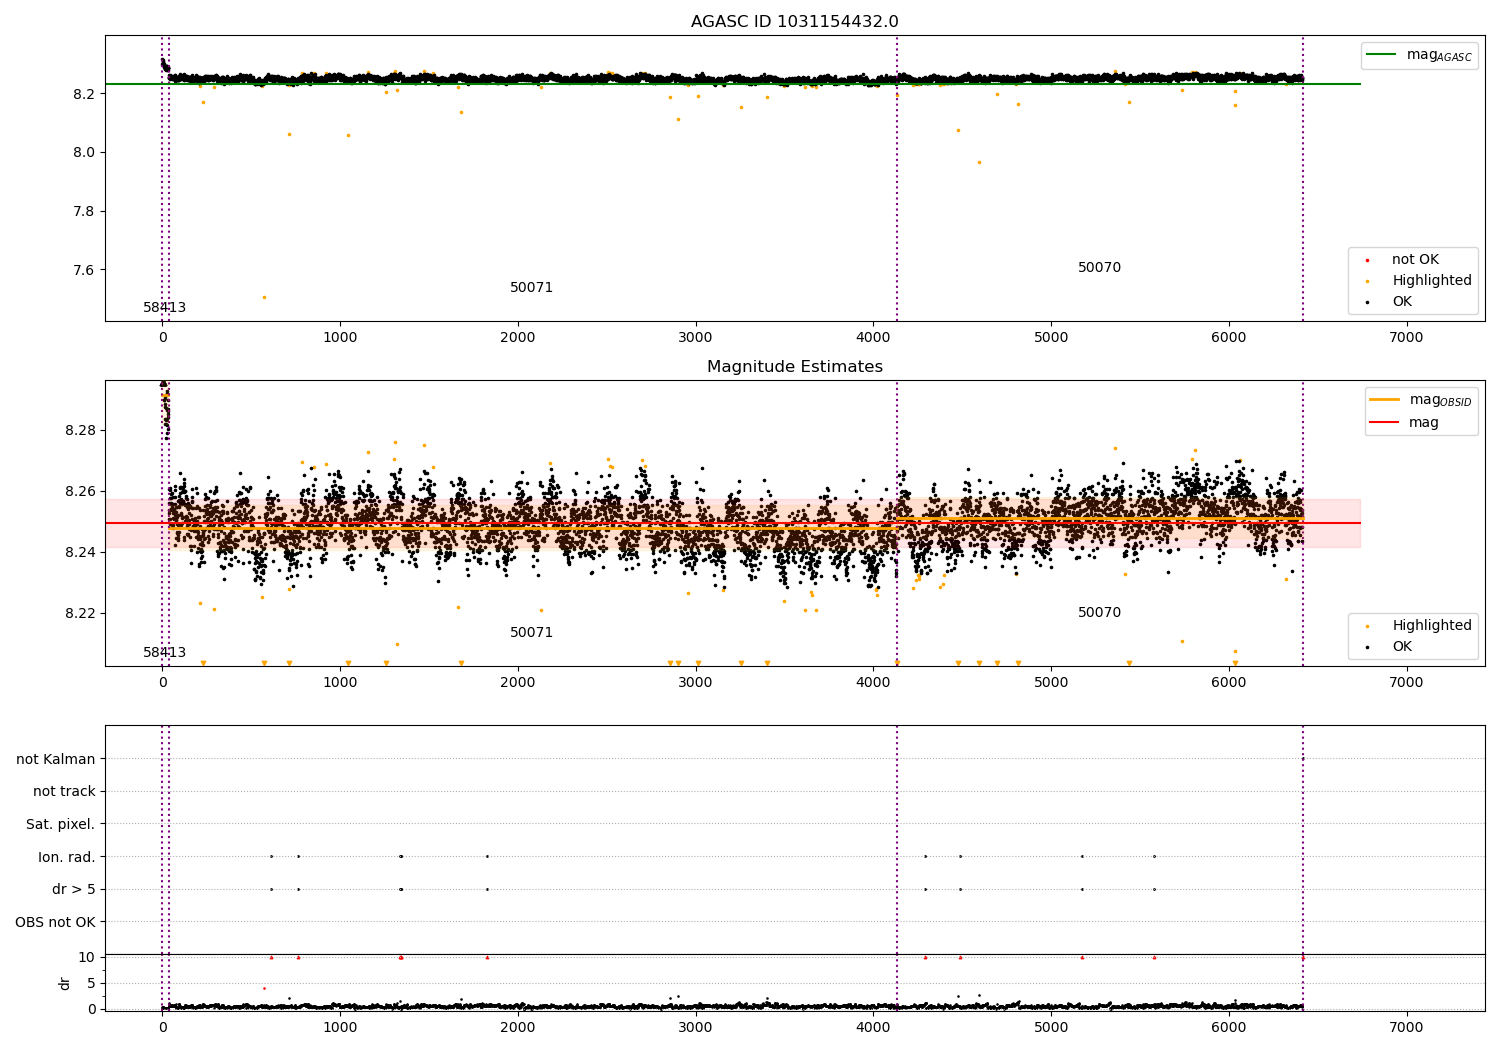The height and width of the screenshot is (1050, 1500).
Task: Click the 'not Kalman' y-axis label
Action: point(56,760)
